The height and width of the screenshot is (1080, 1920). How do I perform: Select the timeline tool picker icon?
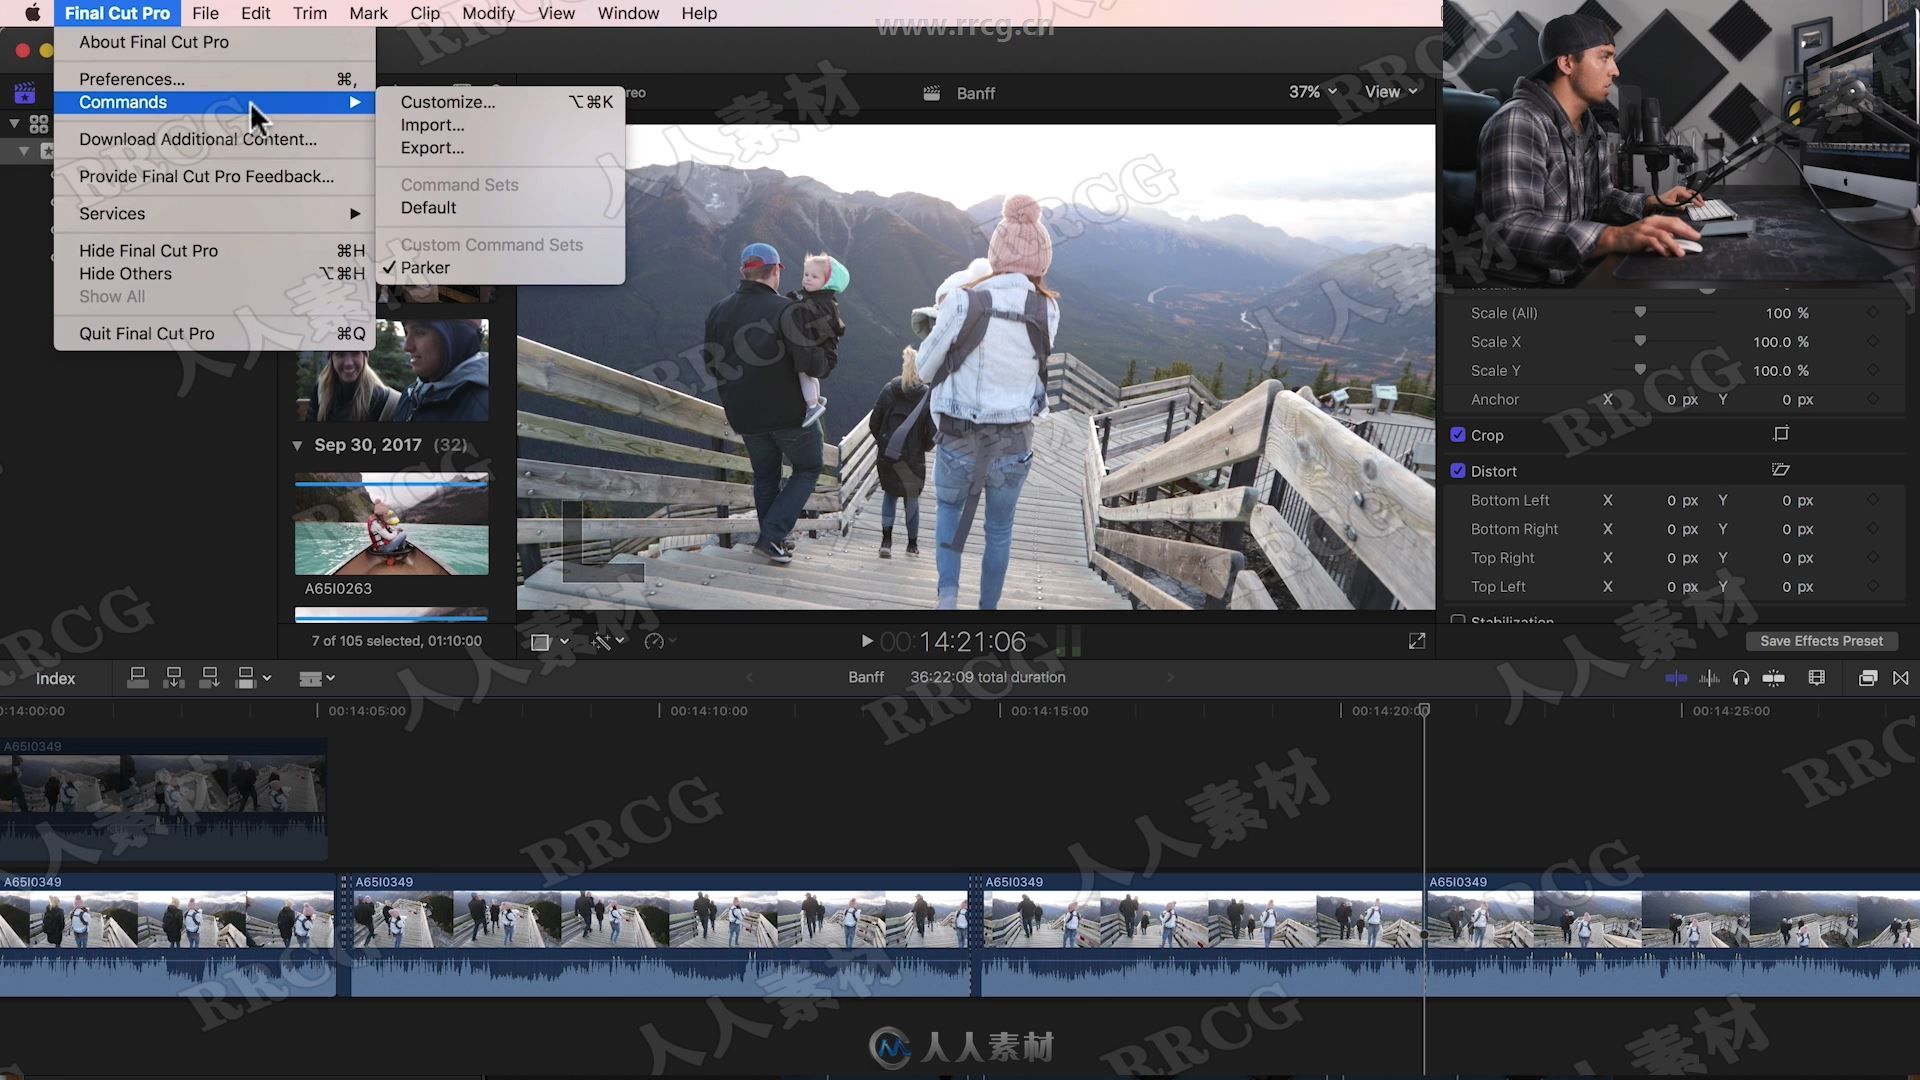point(310,679)
